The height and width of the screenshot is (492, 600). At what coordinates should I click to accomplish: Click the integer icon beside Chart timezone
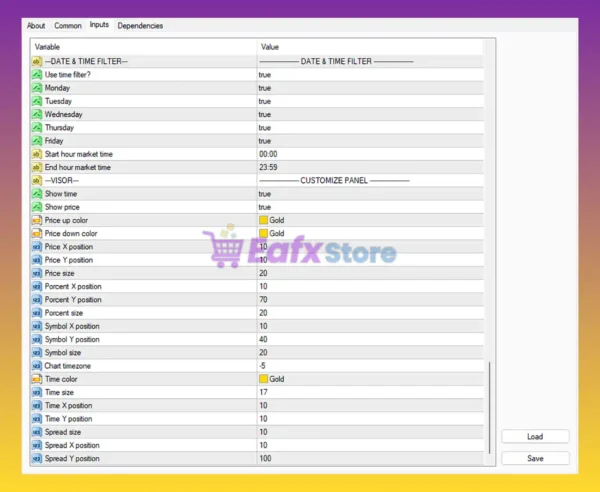coord(37,366)
